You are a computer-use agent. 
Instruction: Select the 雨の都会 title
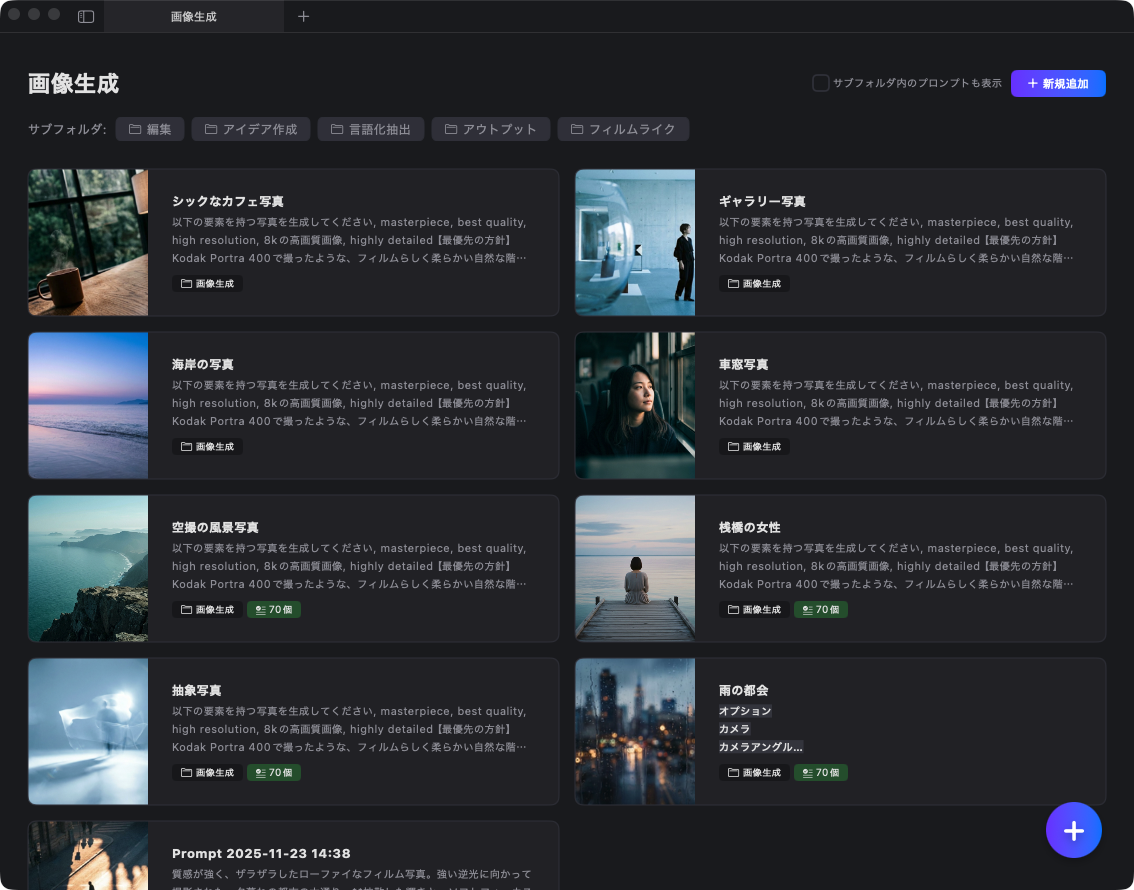tap(743, 690)
